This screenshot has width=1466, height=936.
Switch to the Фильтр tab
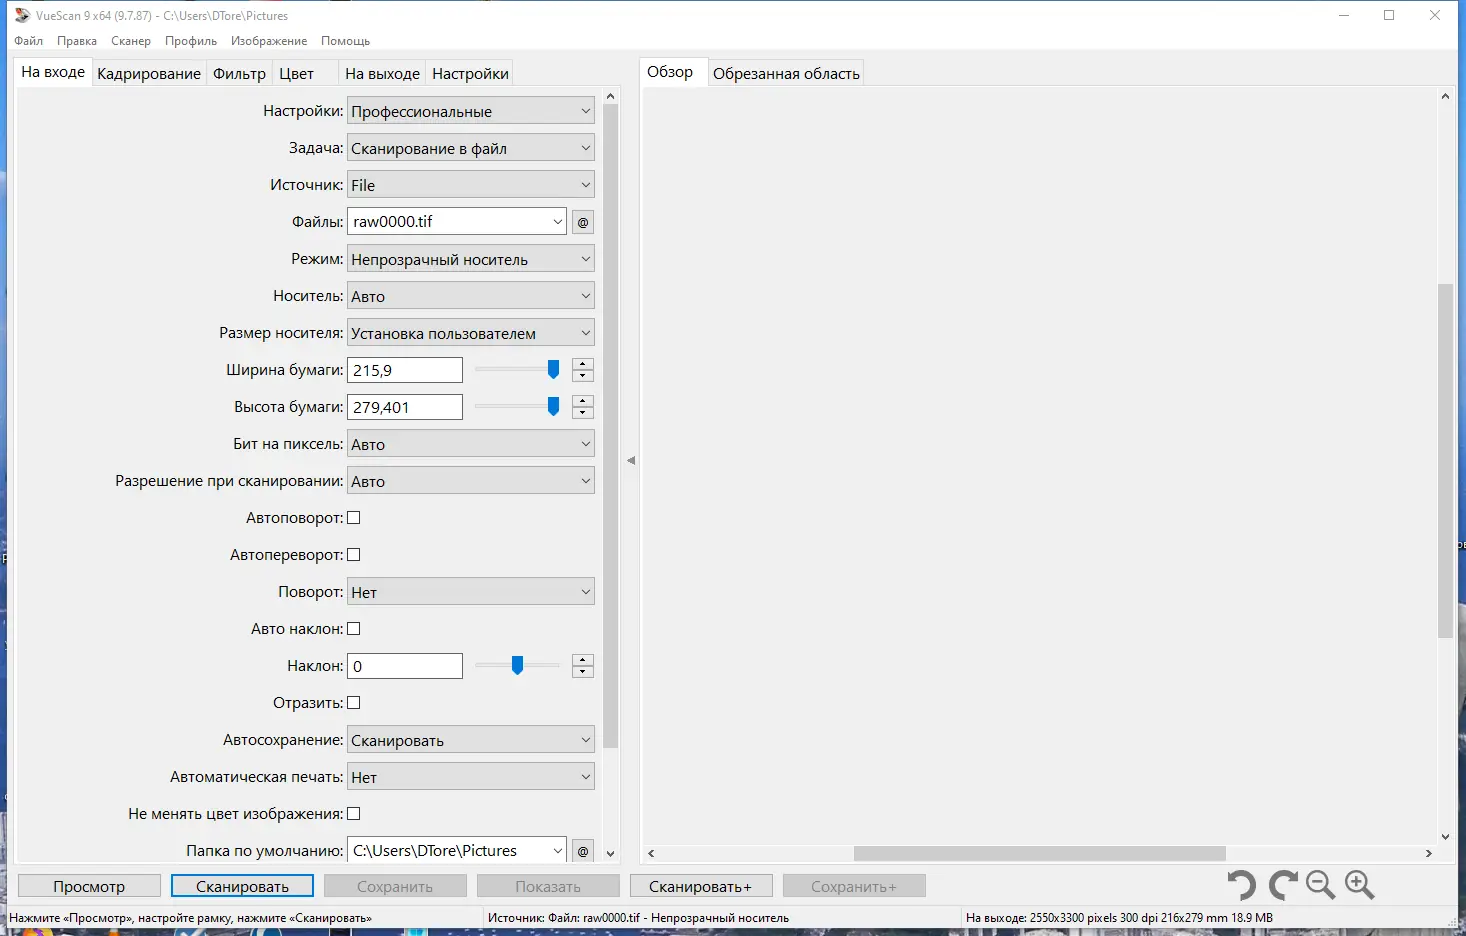click(240, 74)
